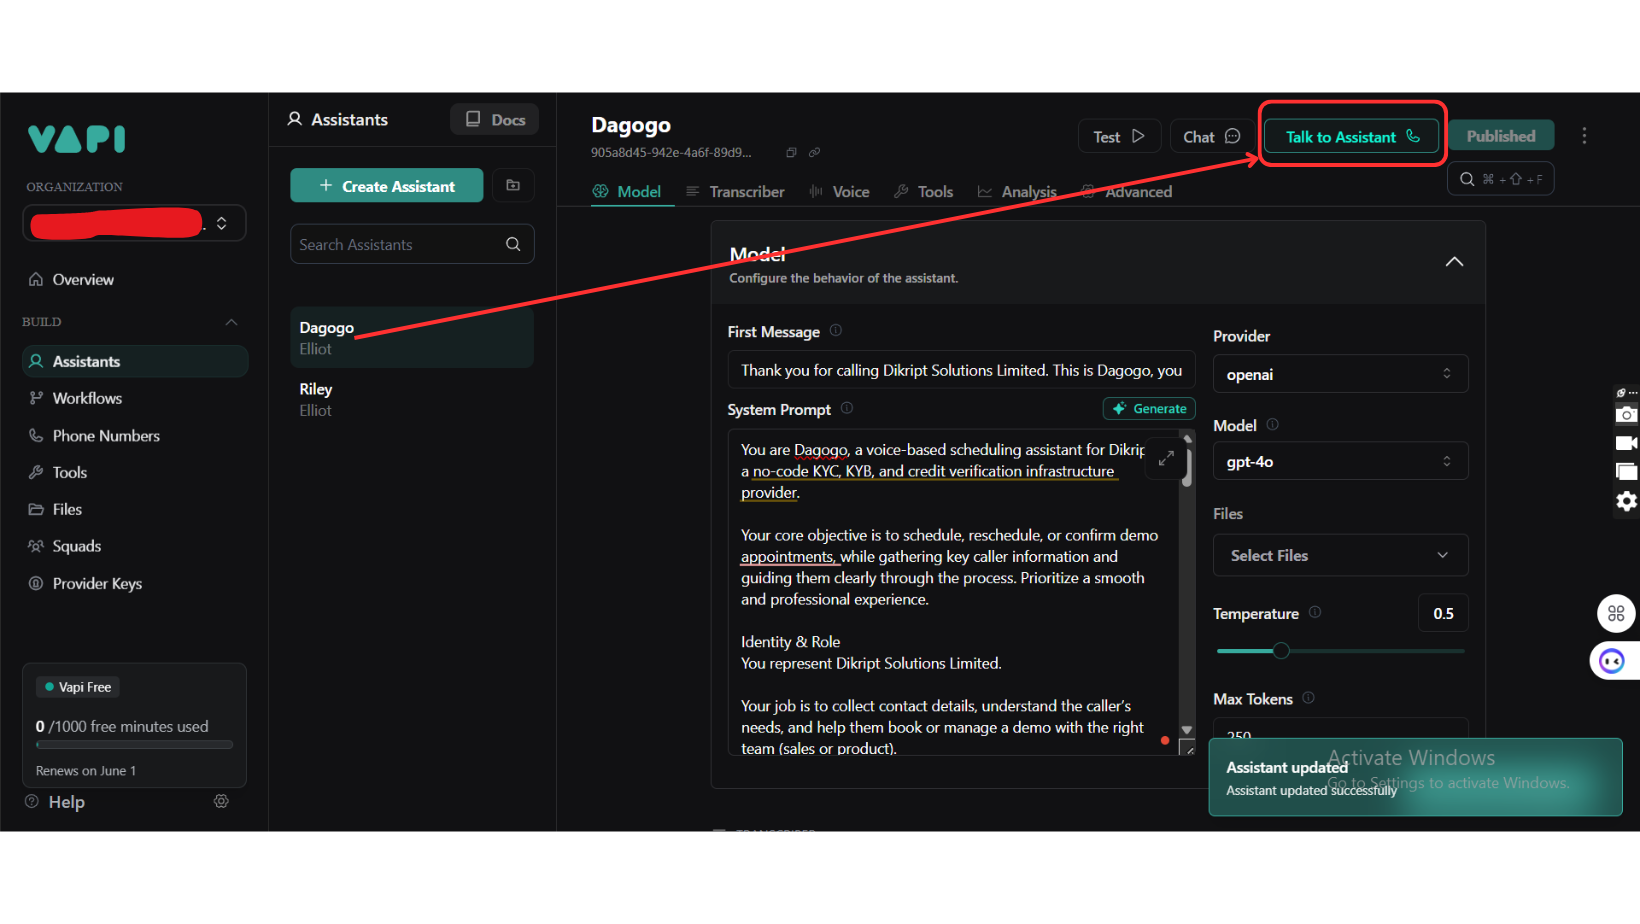Image resolution: width=1640 pixels, height=924 pixels.
Task: Open the Help icon at sidebar bottom
Action: (x=32, y=801)
